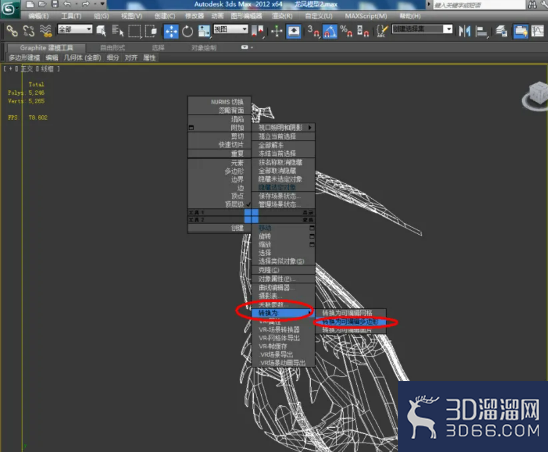Click the Select and Manipulate icon

click(276, 31)
